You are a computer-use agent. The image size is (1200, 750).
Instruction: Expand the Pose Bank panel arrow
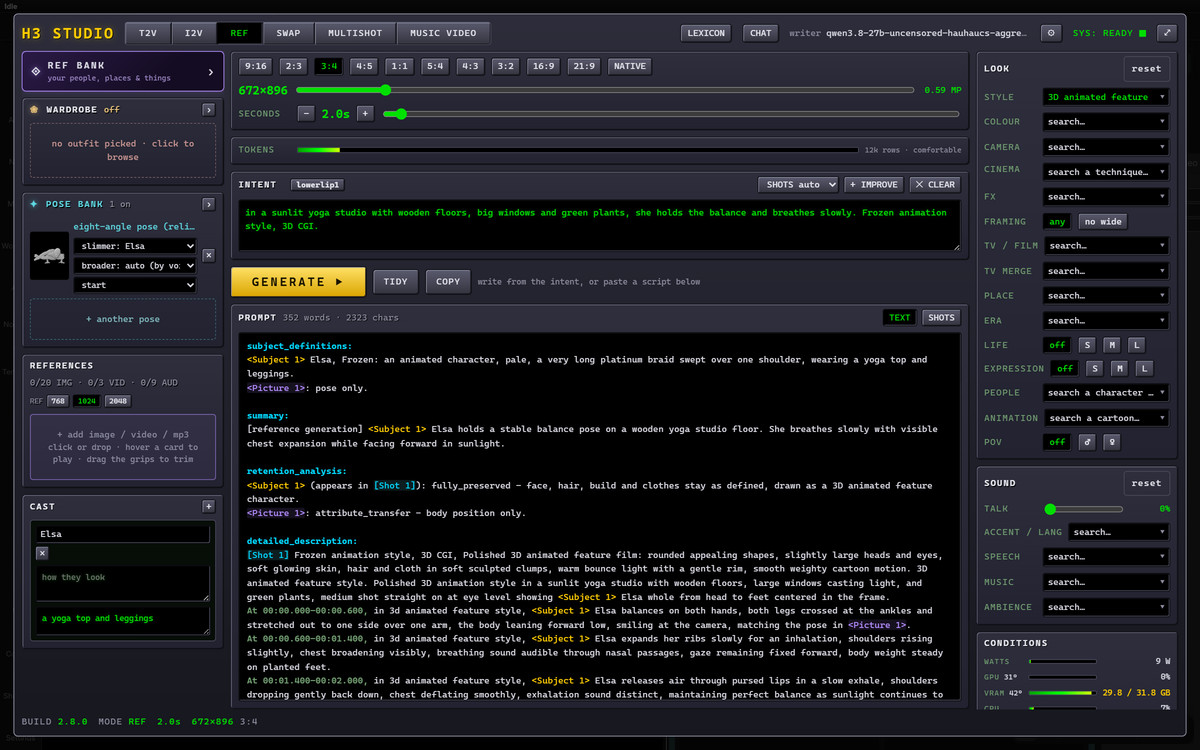(x=208, y=204)
